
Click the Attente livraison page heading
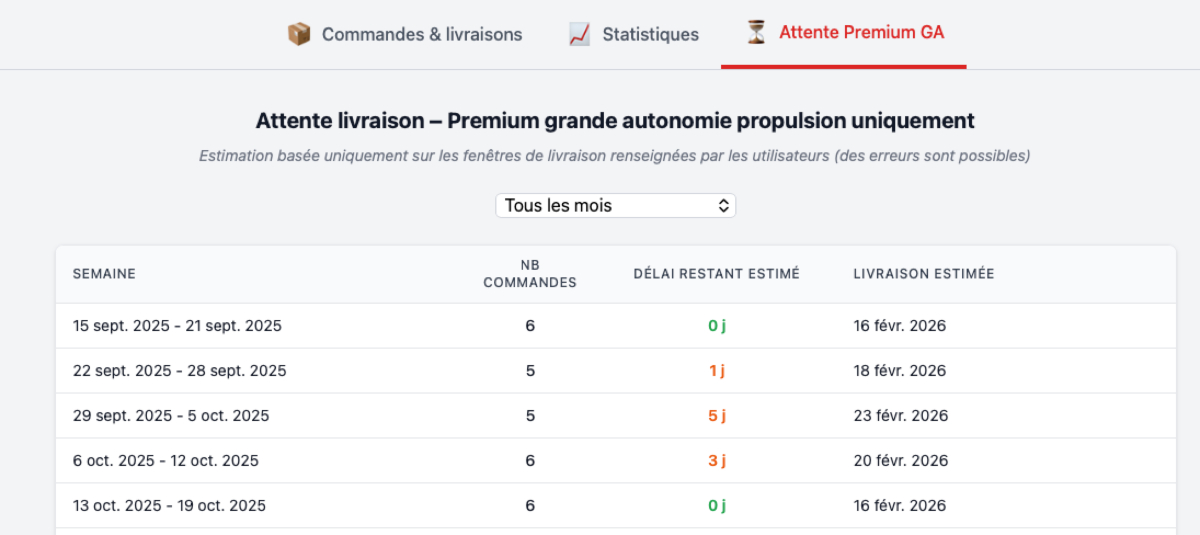615,121
